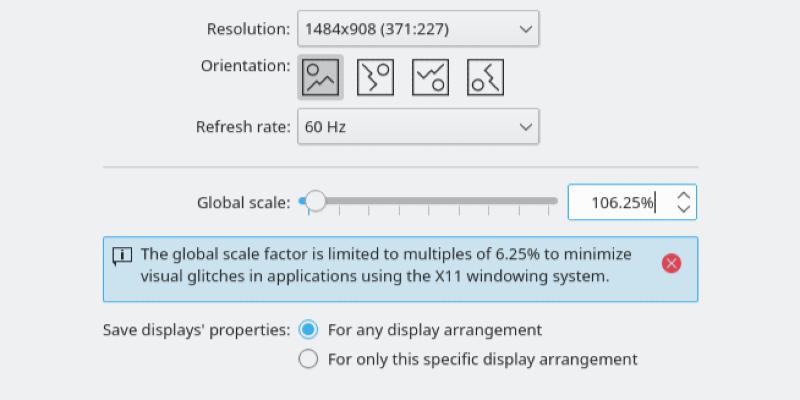800x400 pixels.
Task: Open the Refresh rate dropdown
Action: [x=418, y=127]
